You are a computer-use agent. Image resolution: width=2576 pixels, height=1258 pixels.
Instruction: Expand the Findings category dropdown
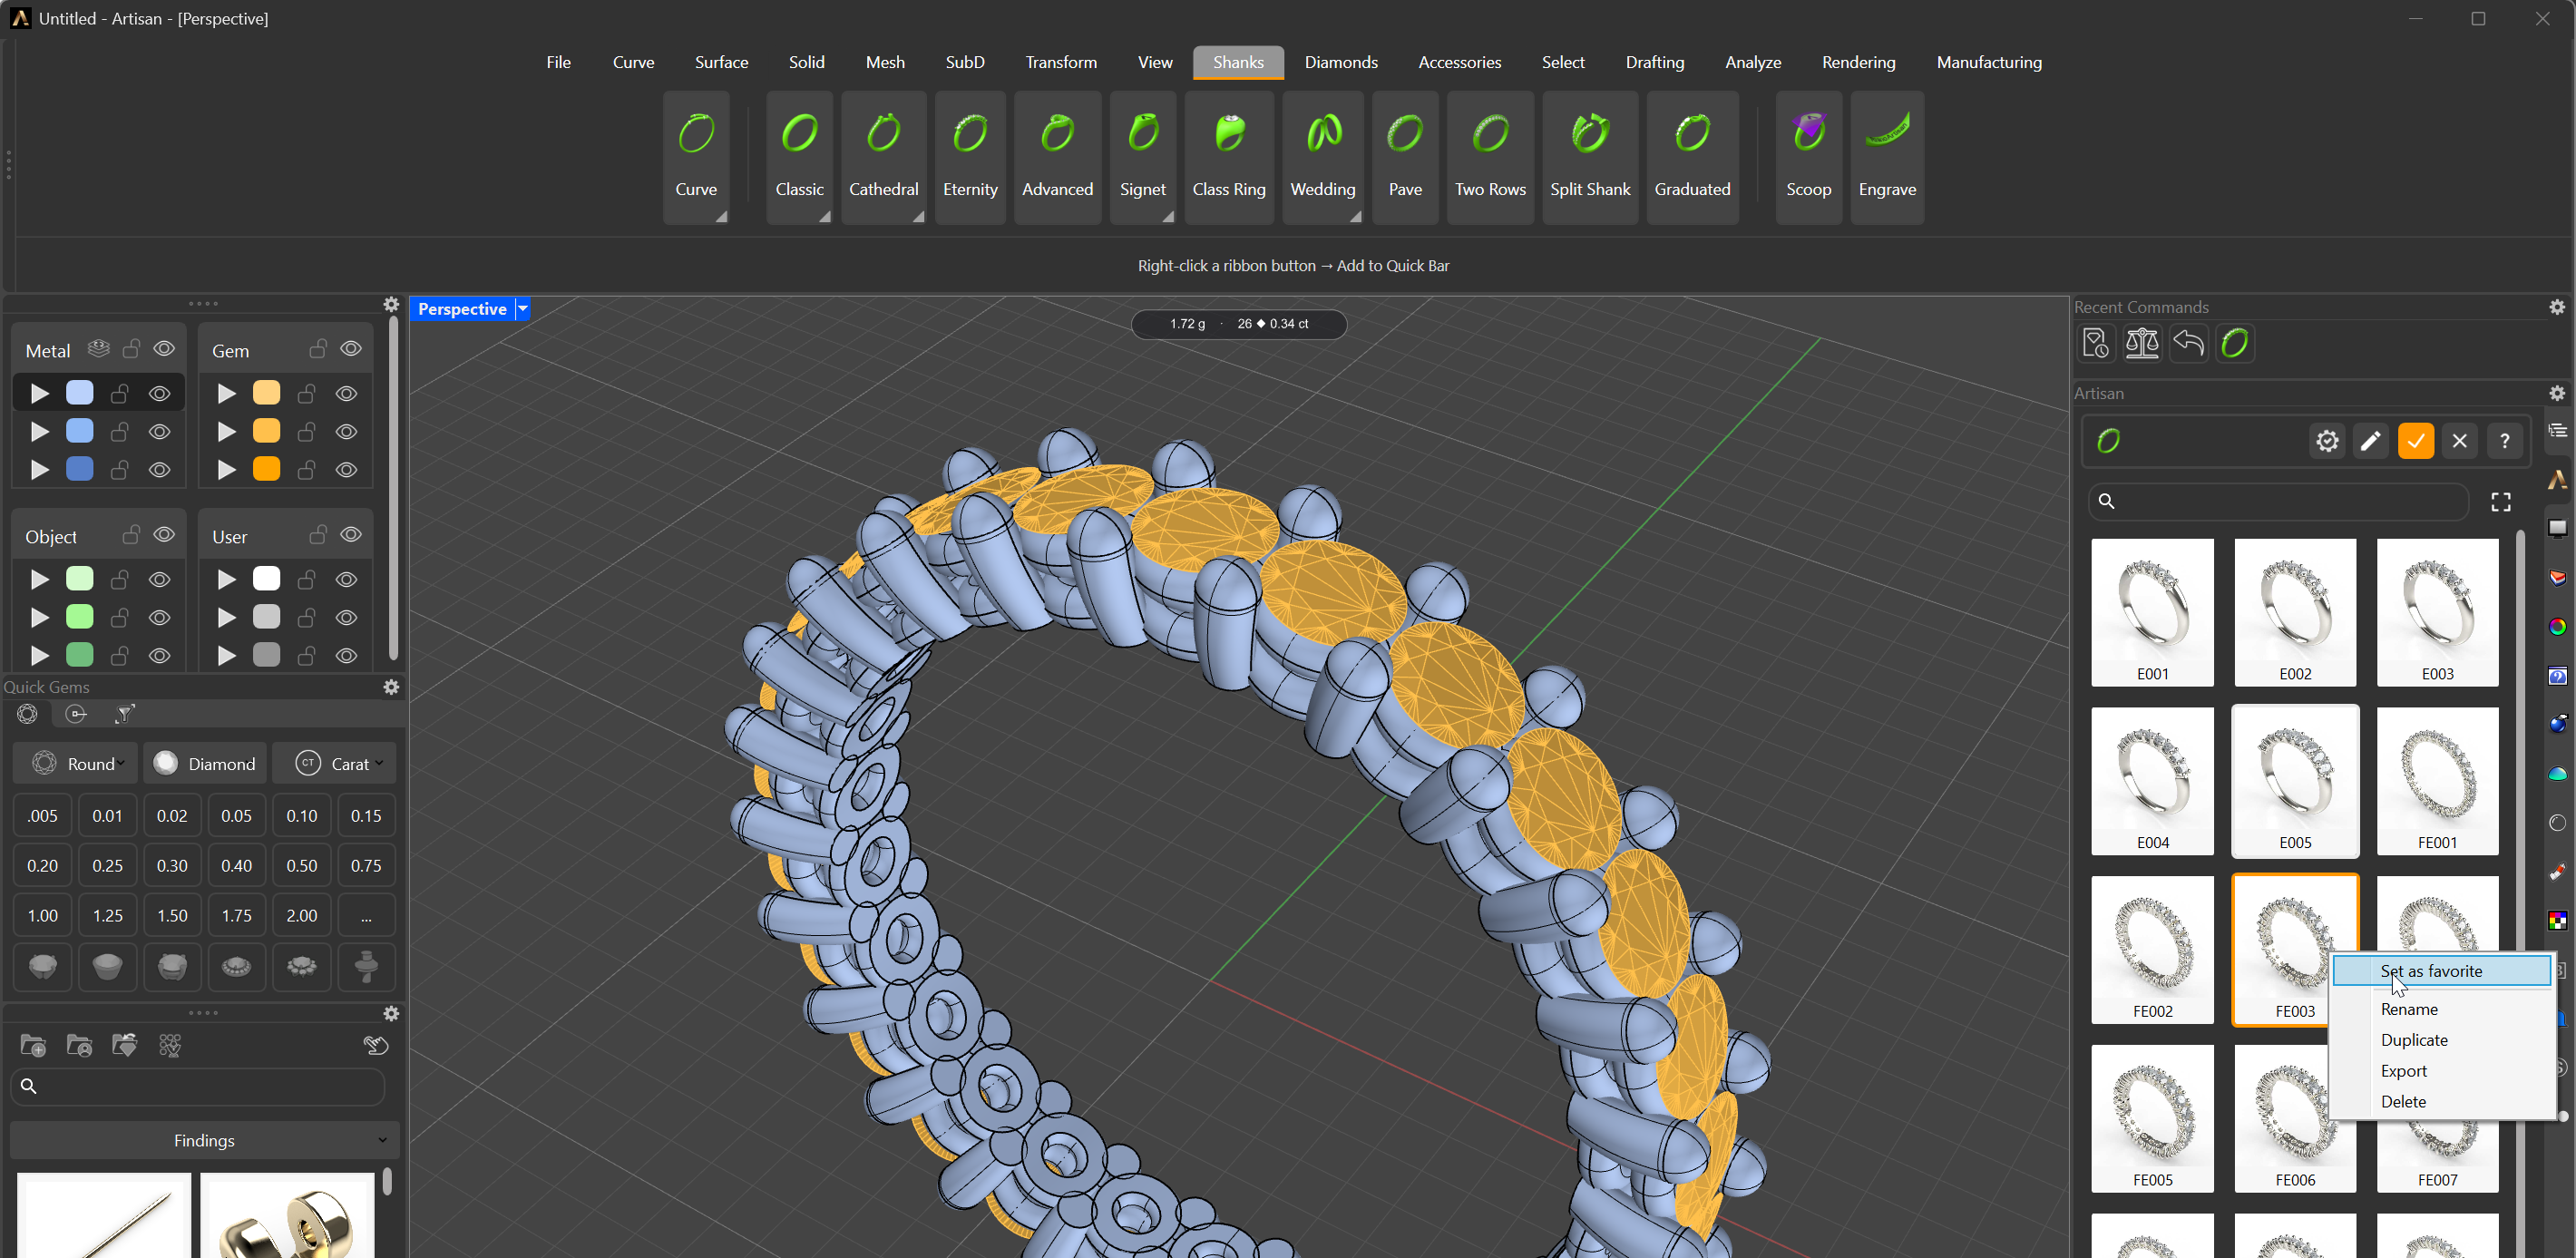(204, 1141)
